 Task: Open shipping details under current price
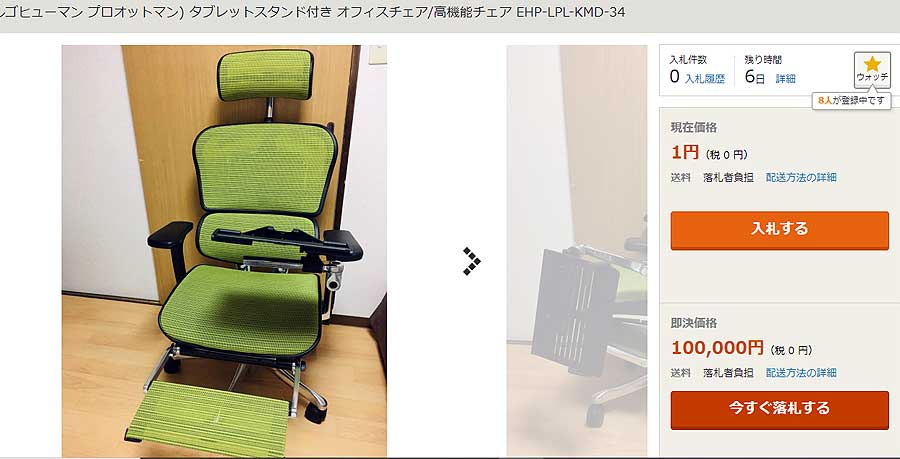coord(801,177)
